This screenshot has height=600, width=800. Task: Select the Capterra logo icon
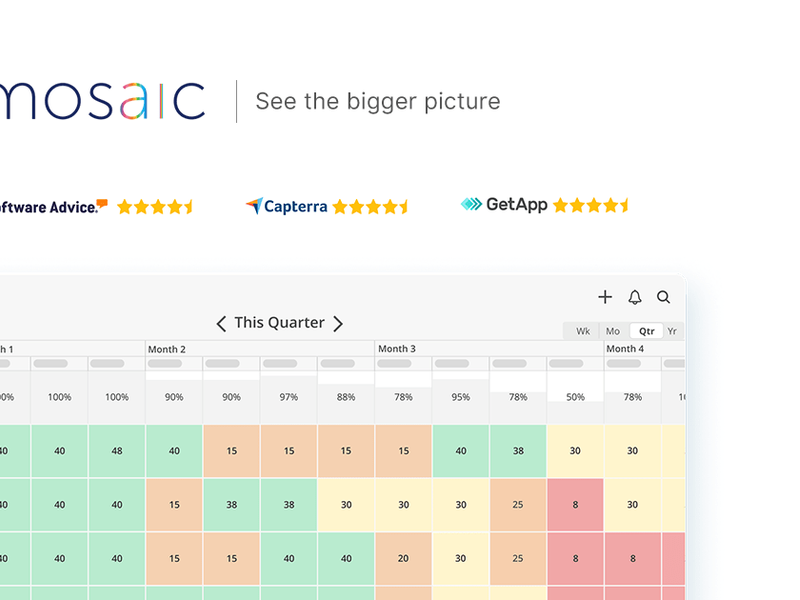tap(254, 206)
